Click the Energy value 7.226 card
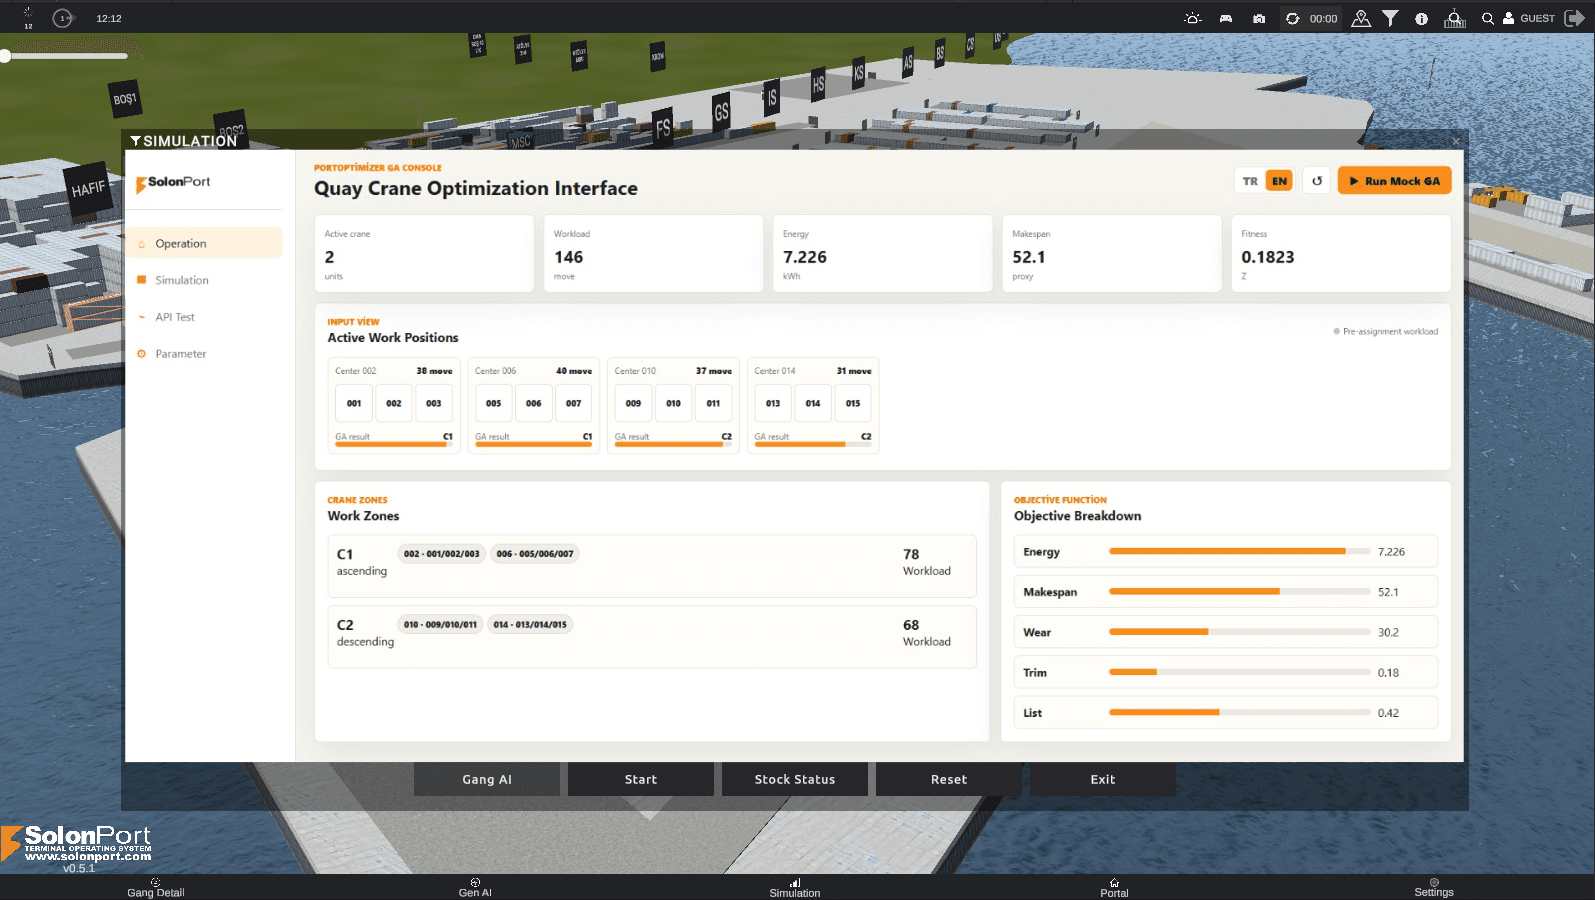Viewport: 1595px width, 900px height. pos(882,253)
